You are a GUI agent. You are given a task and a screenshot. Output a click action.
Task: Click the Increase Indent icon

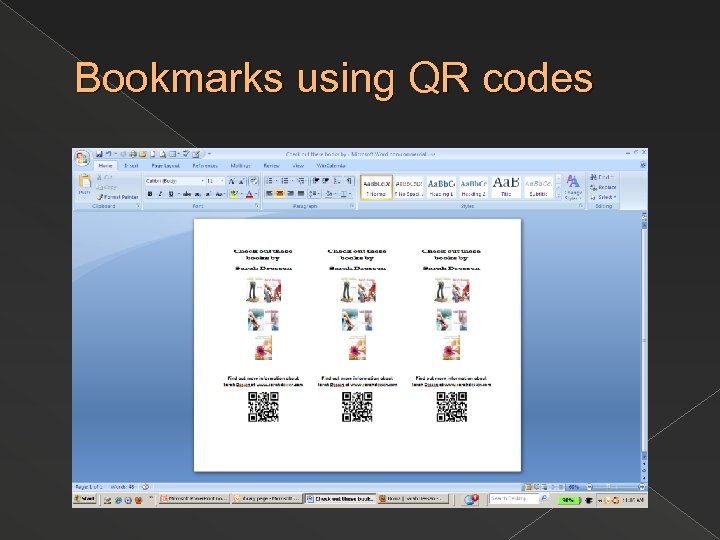[326, 181]
